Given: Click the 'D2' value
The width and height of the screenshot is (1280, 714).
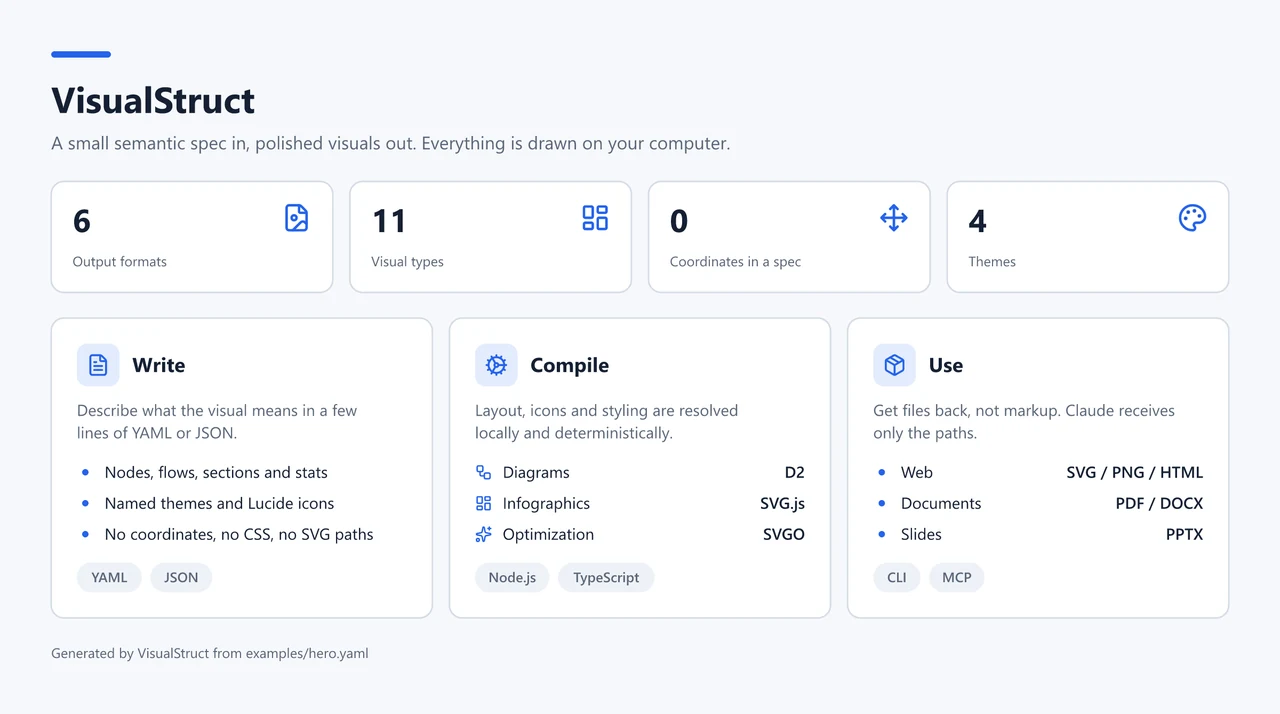Looking at the screenshot, I should pyautogui.click(x=795, y=473).
